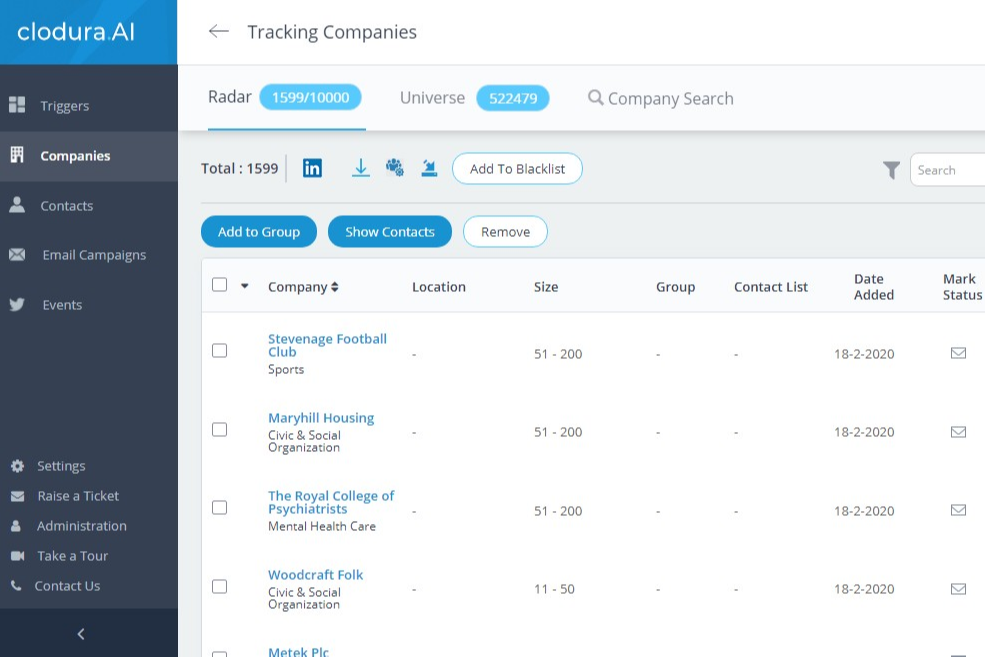Click the 522479 Universe count badge
The width and height of the screenshot is (985, 657).
tap(513, 98)
